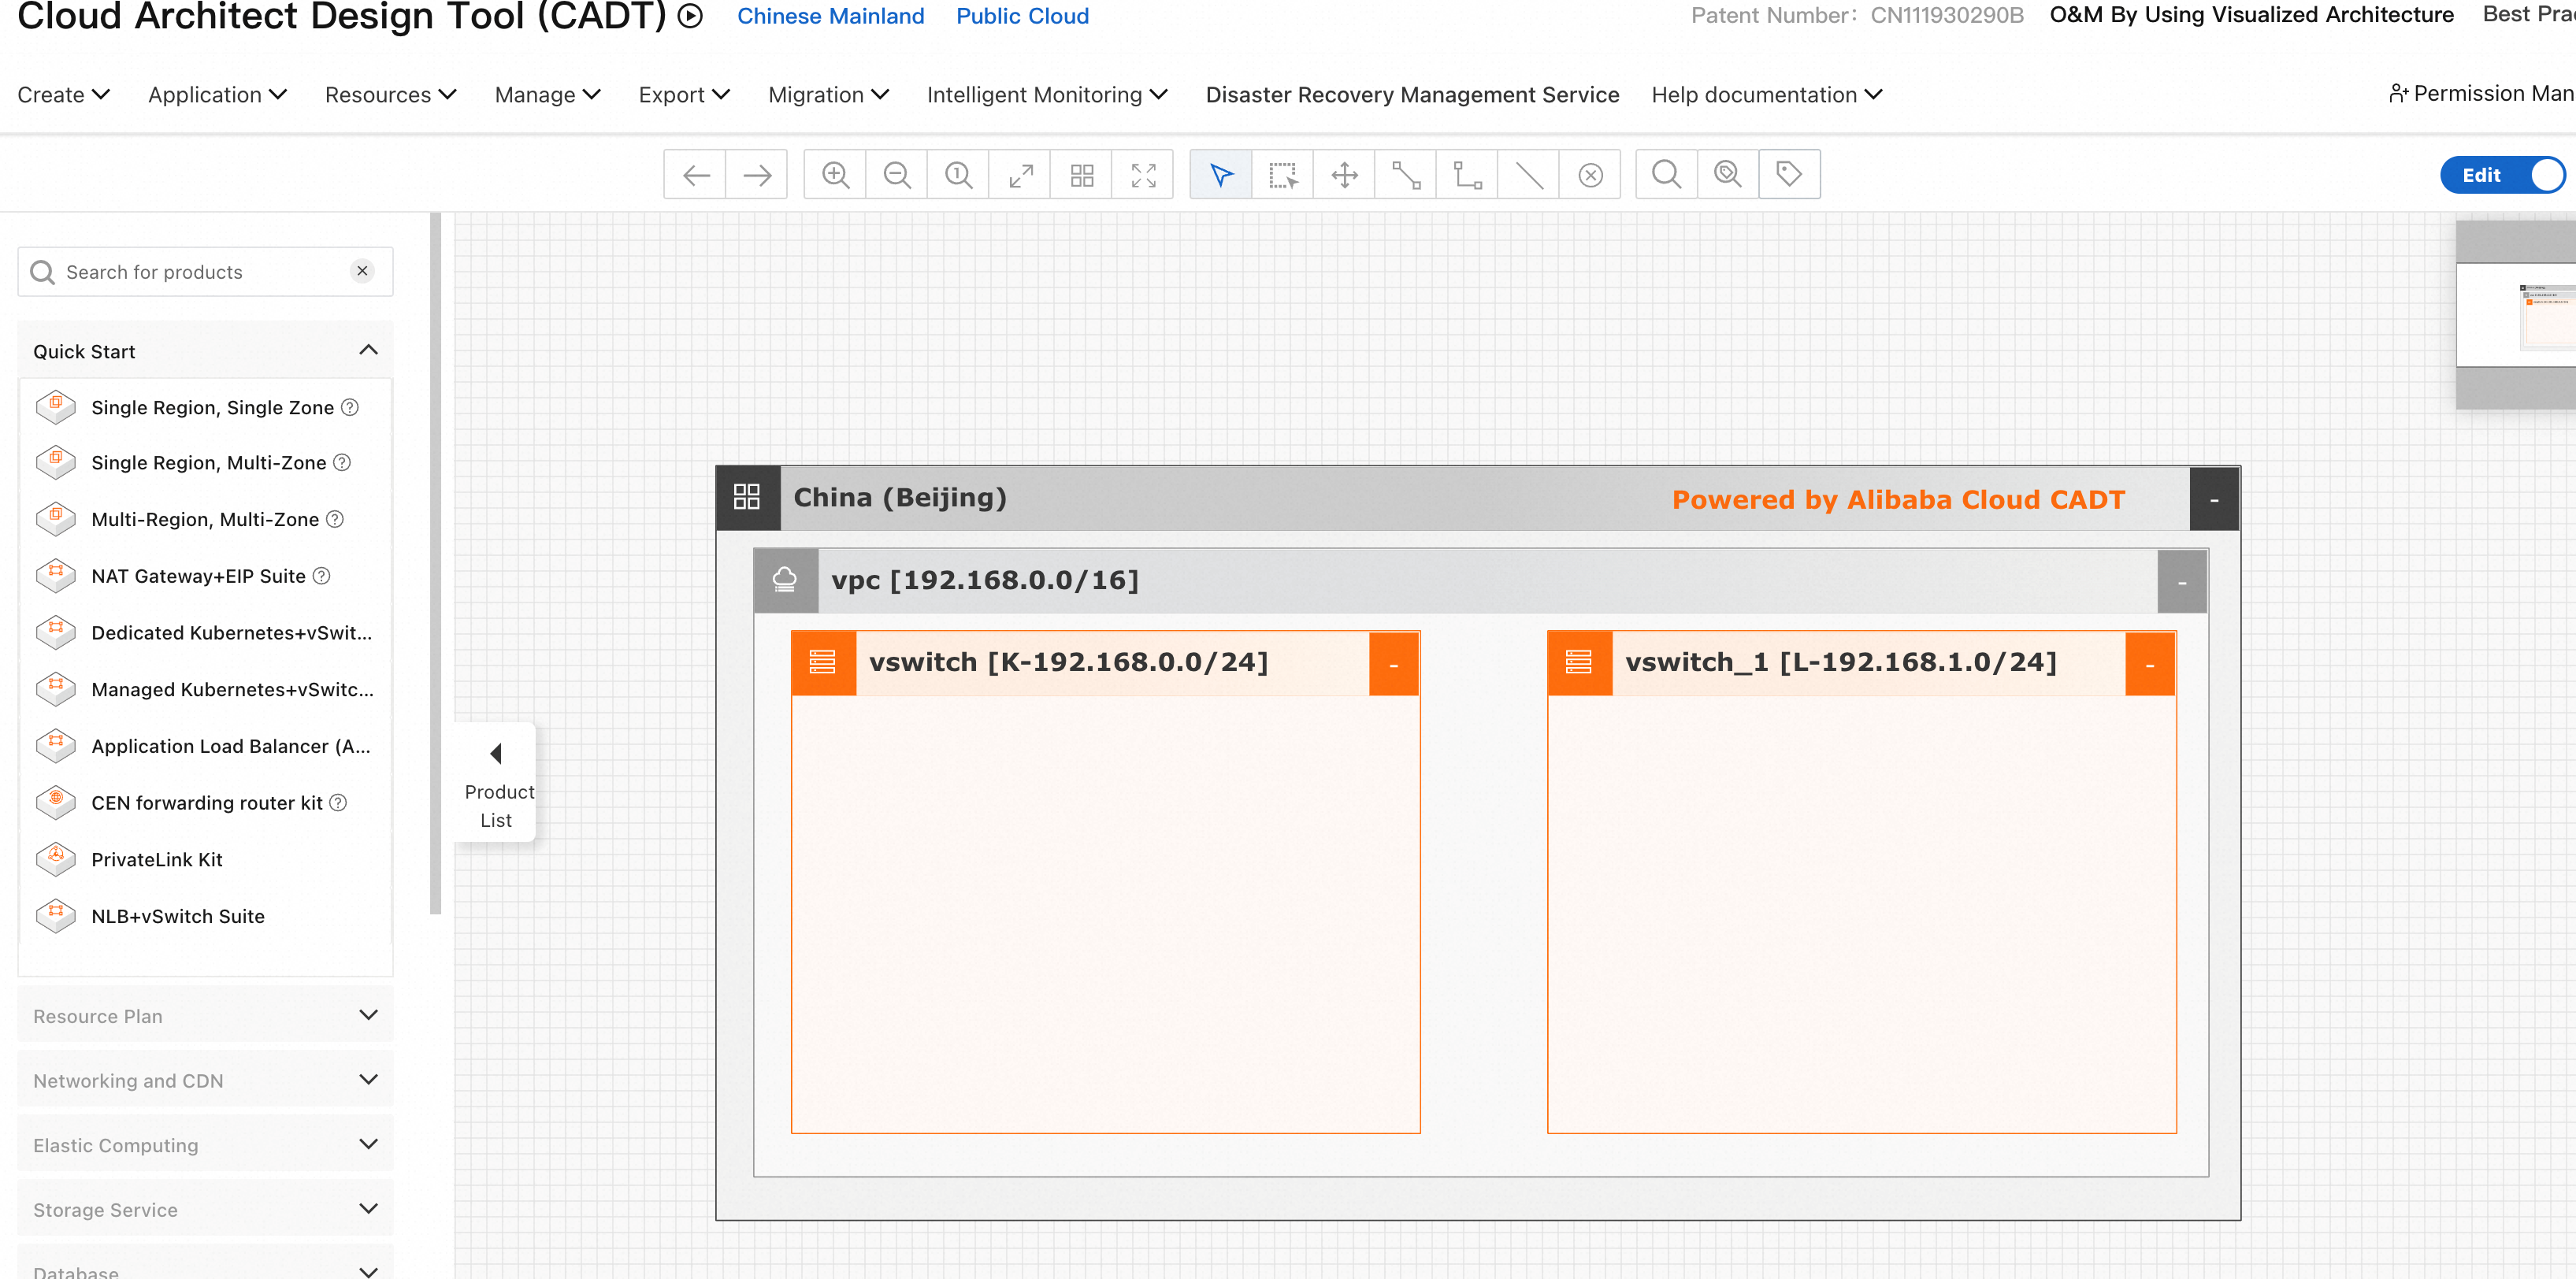Select the CEN forwarding router kit

(206, 802)
